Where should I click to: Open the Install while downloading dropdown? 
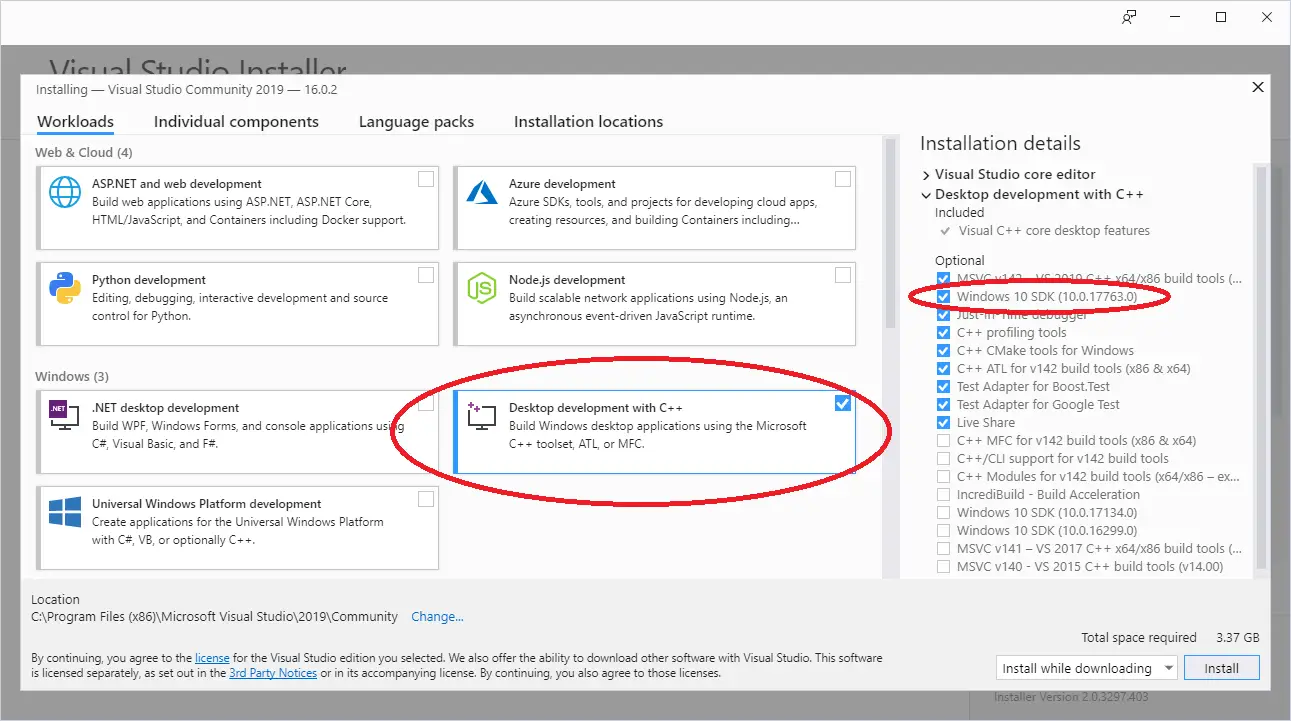[1170, 667]
